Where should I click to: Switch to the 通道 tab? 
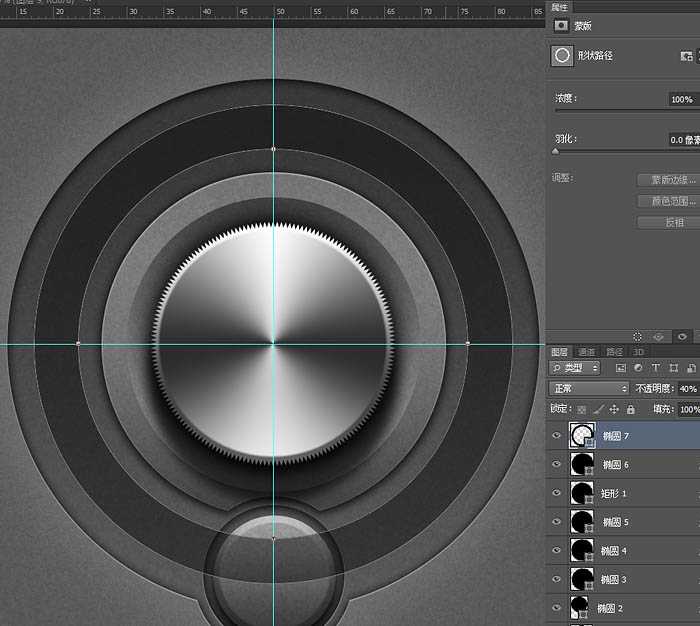point(587,352)
